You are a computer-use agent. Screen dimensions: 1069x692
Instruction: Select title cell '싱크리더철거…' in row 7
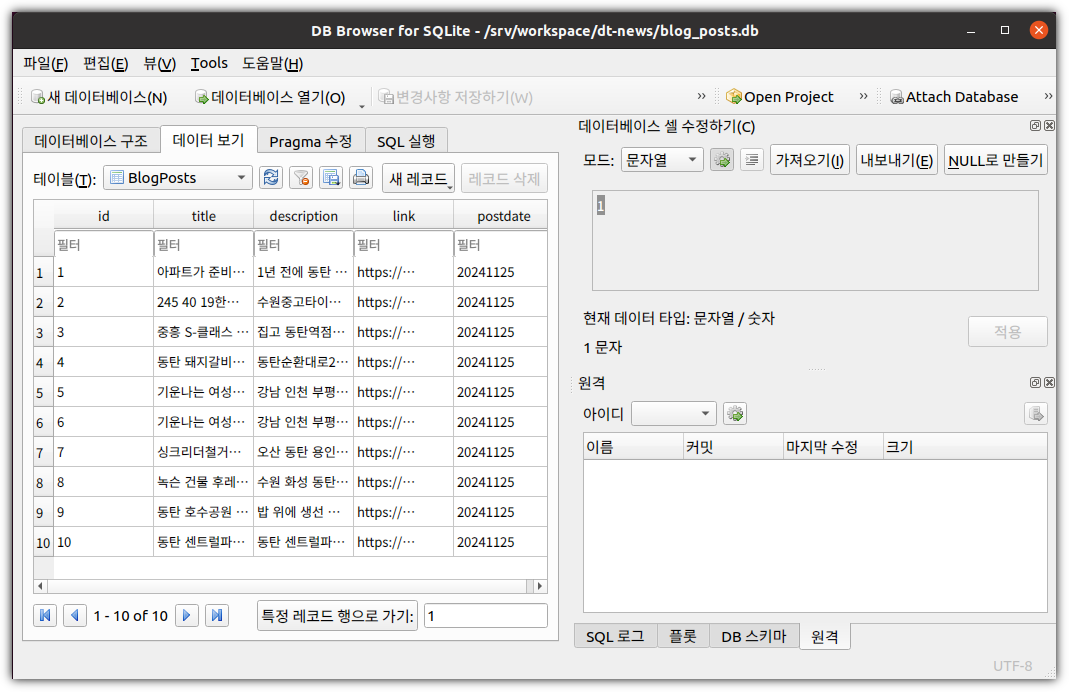tap(204, 452)
